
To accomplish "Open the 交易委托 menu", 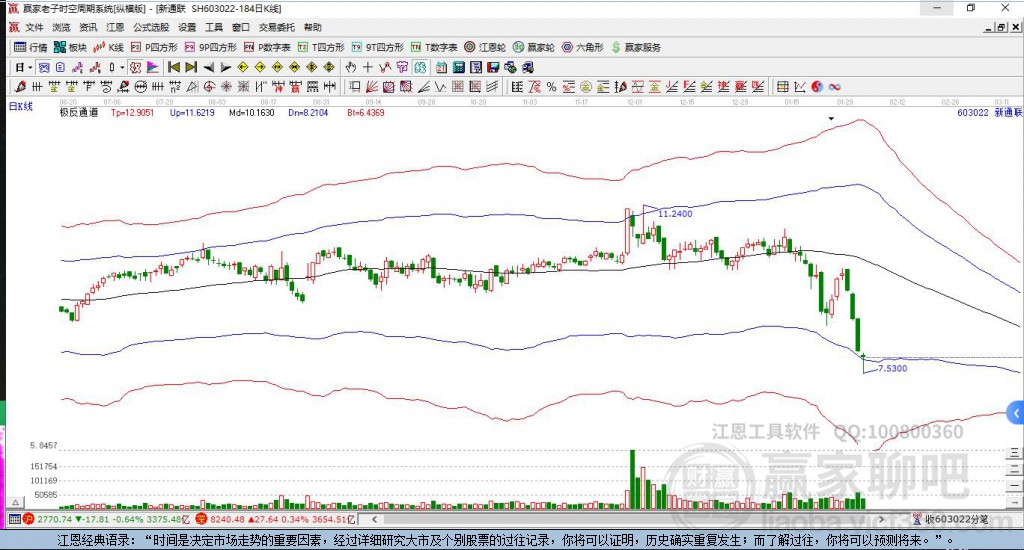I will click(277, 27).
